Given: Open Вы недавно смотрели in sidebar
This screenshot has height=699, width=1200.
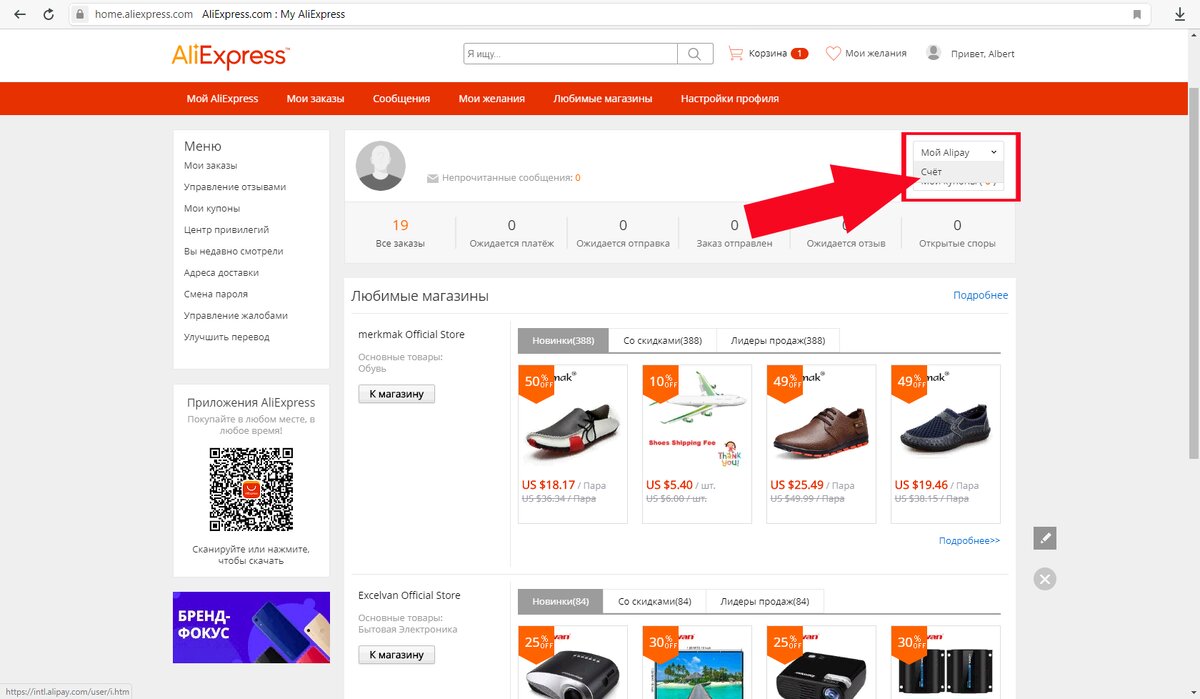Looking at the screenshot, I should [234, 251].
